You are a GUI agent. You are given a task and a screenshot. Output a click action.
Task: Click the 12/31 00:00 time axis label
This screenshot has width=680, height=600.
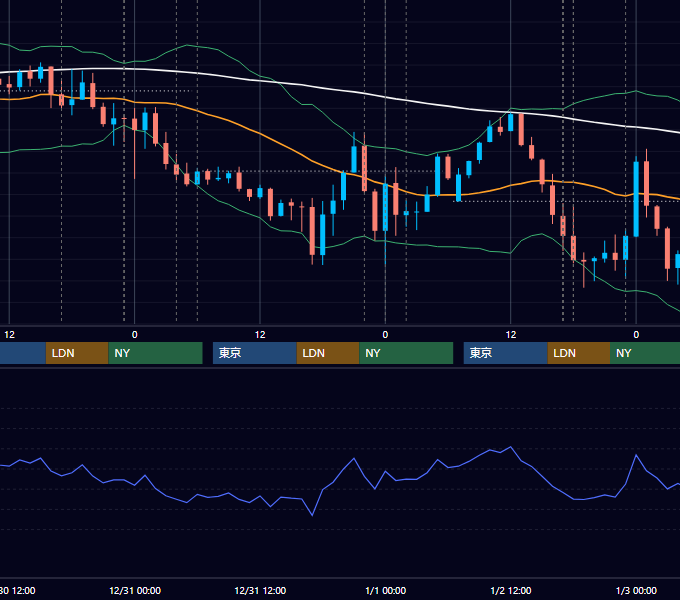point(135,590)
